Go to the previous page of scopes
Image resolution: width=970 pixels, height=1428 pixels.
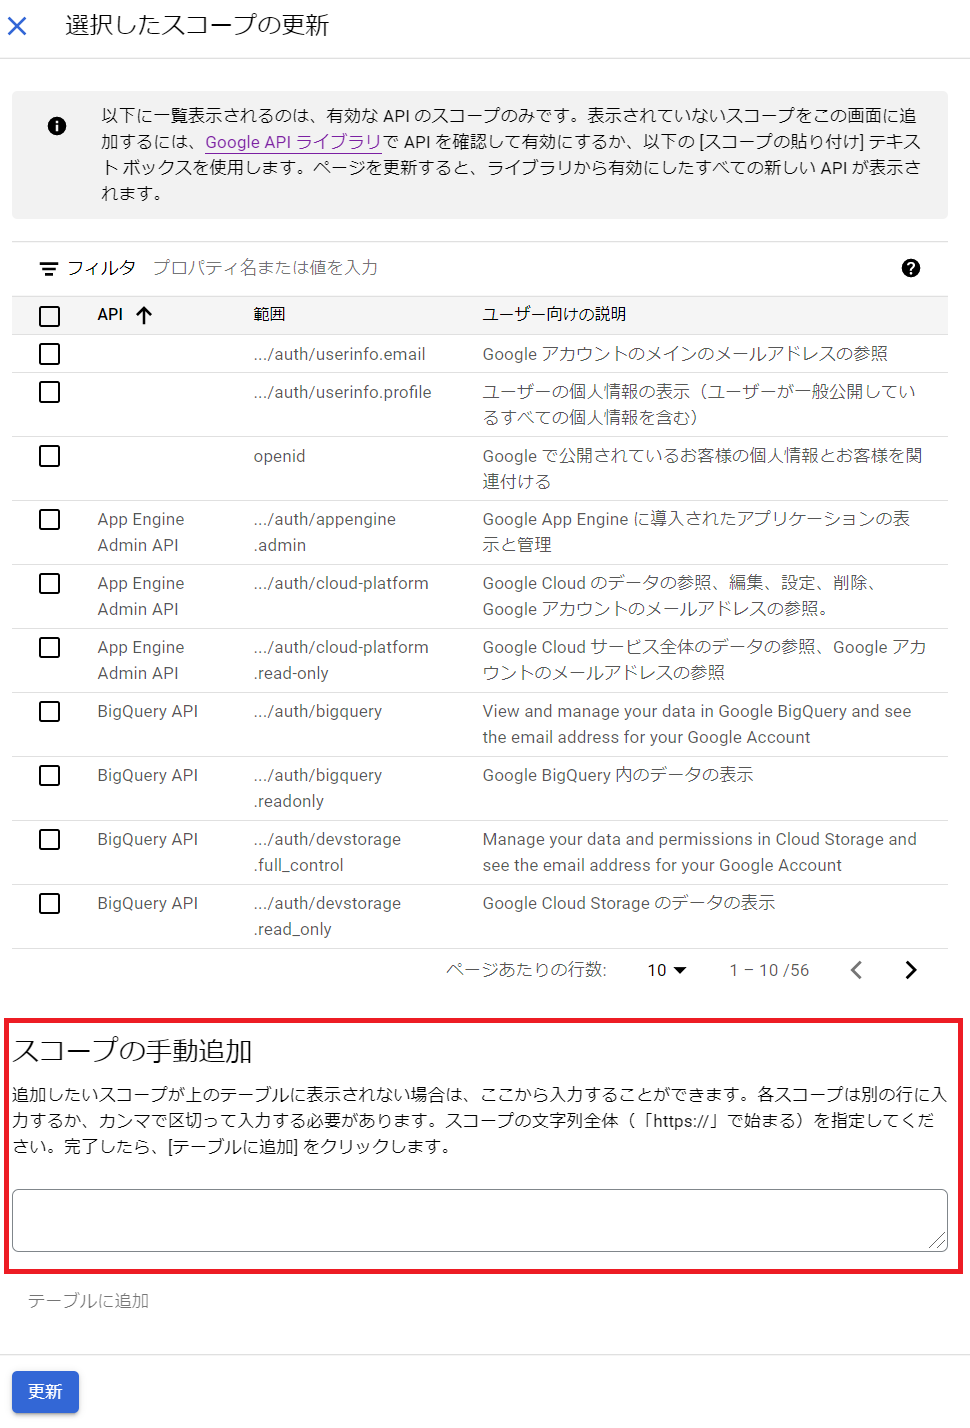point(856,970)
